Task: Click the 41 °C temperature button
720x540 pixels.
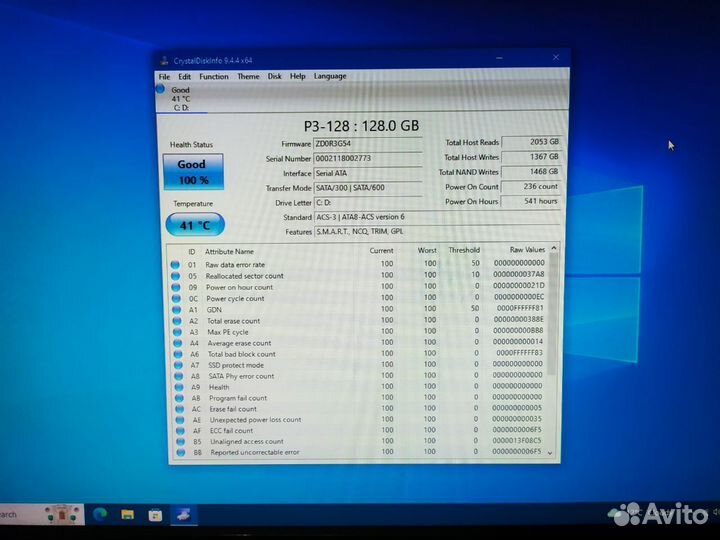Action: click(x=195, y=225)
